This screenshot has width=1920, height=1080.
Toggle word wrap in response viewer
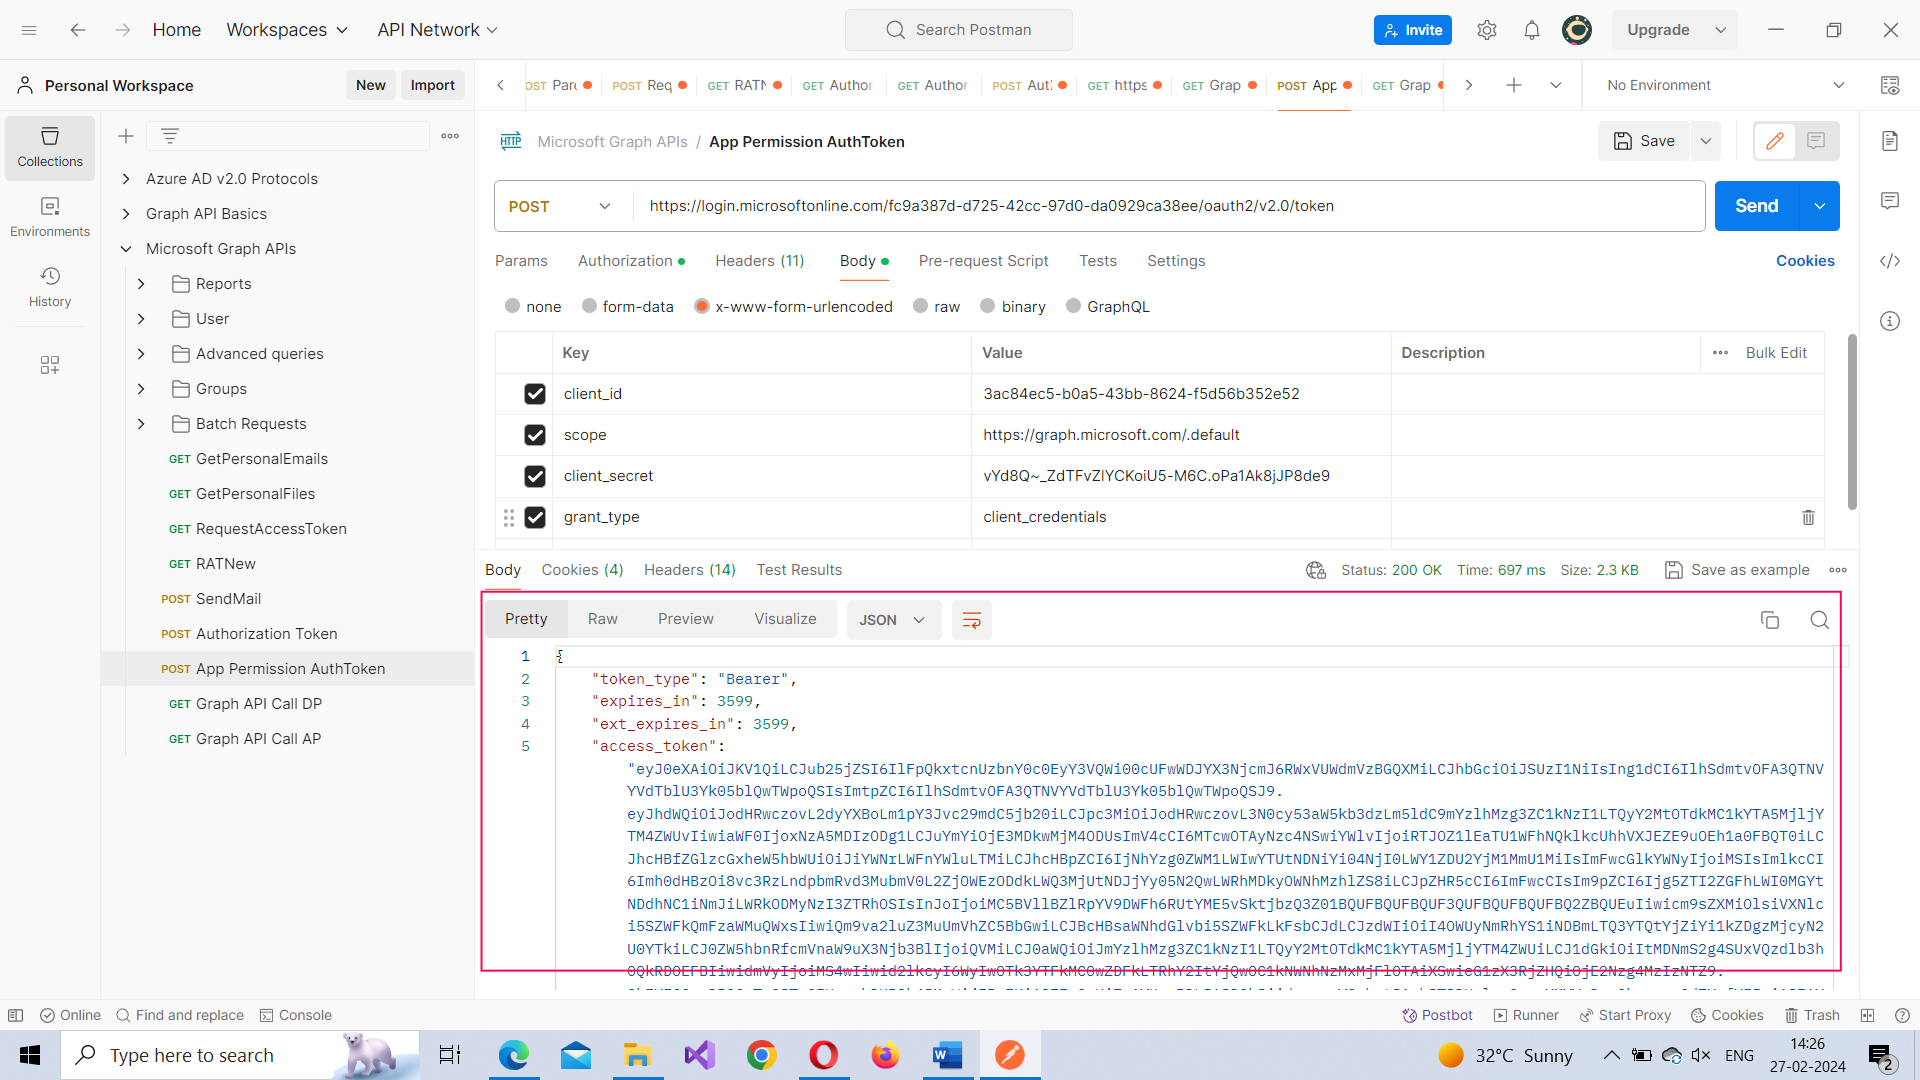click(x=971, y=620)
